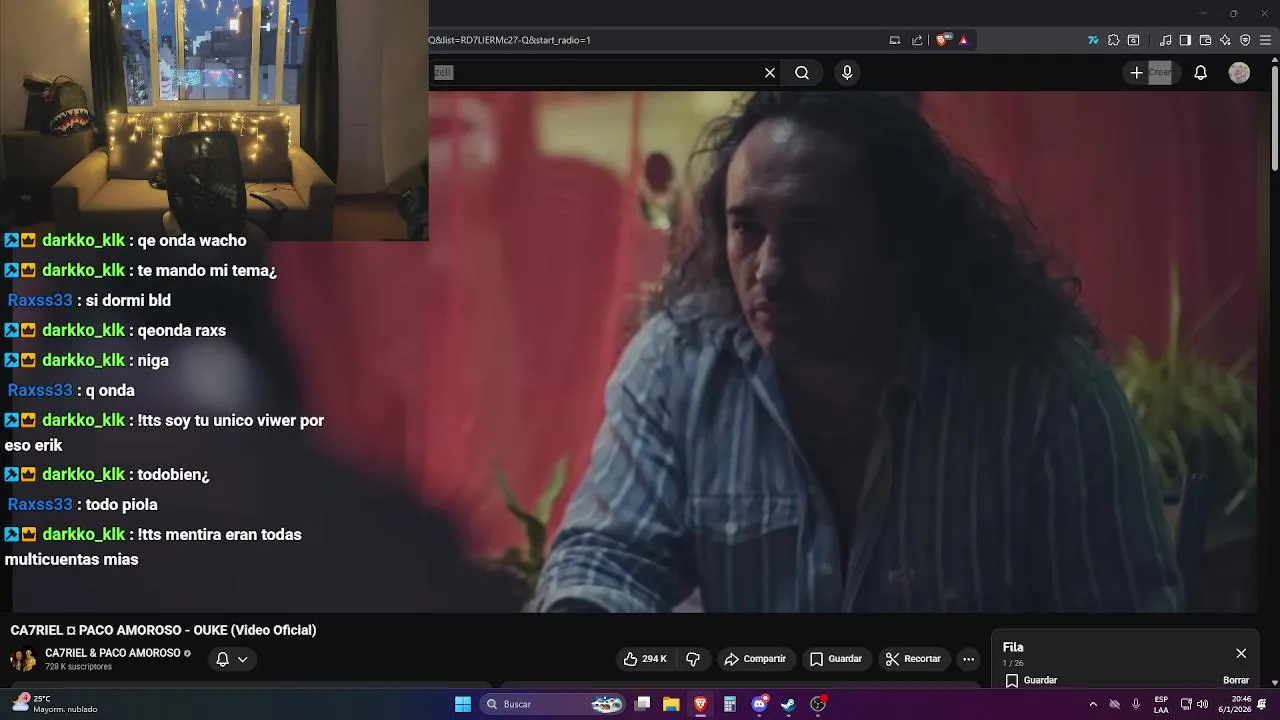Click Guardar in the Fila queue panel
The height and width of the screenshot is (720, 1280).
[1031, 680]
